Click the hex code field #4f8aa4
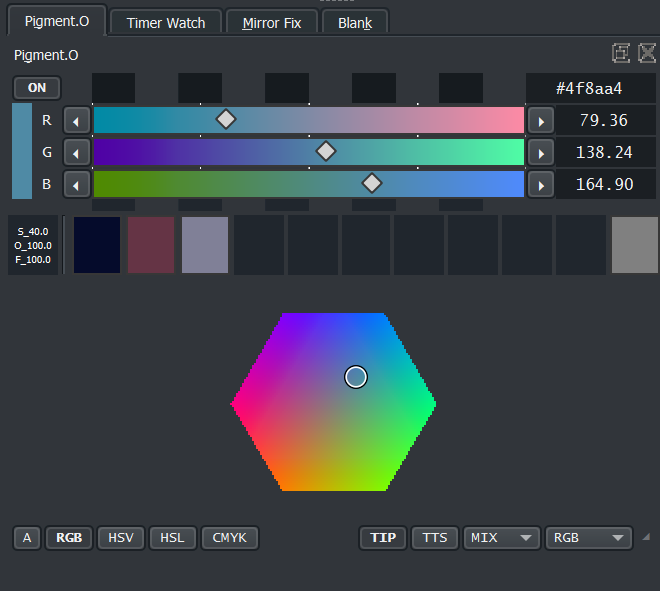 pos(590,88)
